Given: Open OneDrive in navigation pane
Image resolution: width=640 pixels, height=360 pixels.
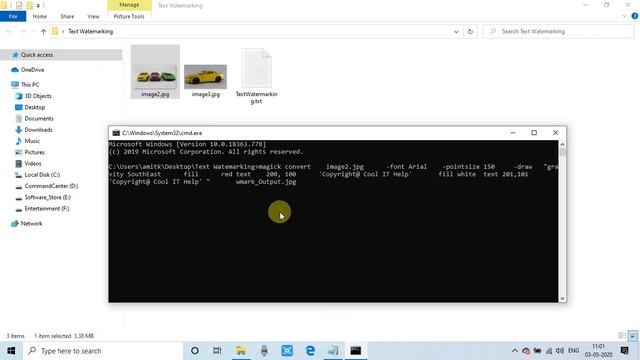Looking at the screenshot, I should (32, 70).
